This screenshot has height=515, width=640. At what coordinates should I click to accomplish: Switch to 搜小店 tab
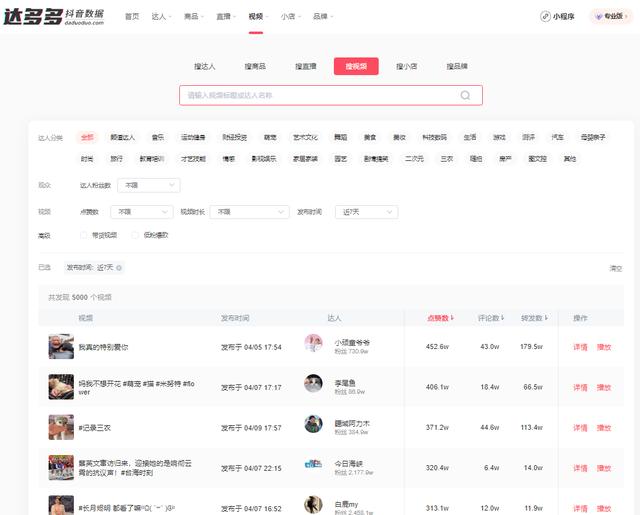(x=407, y=66)
